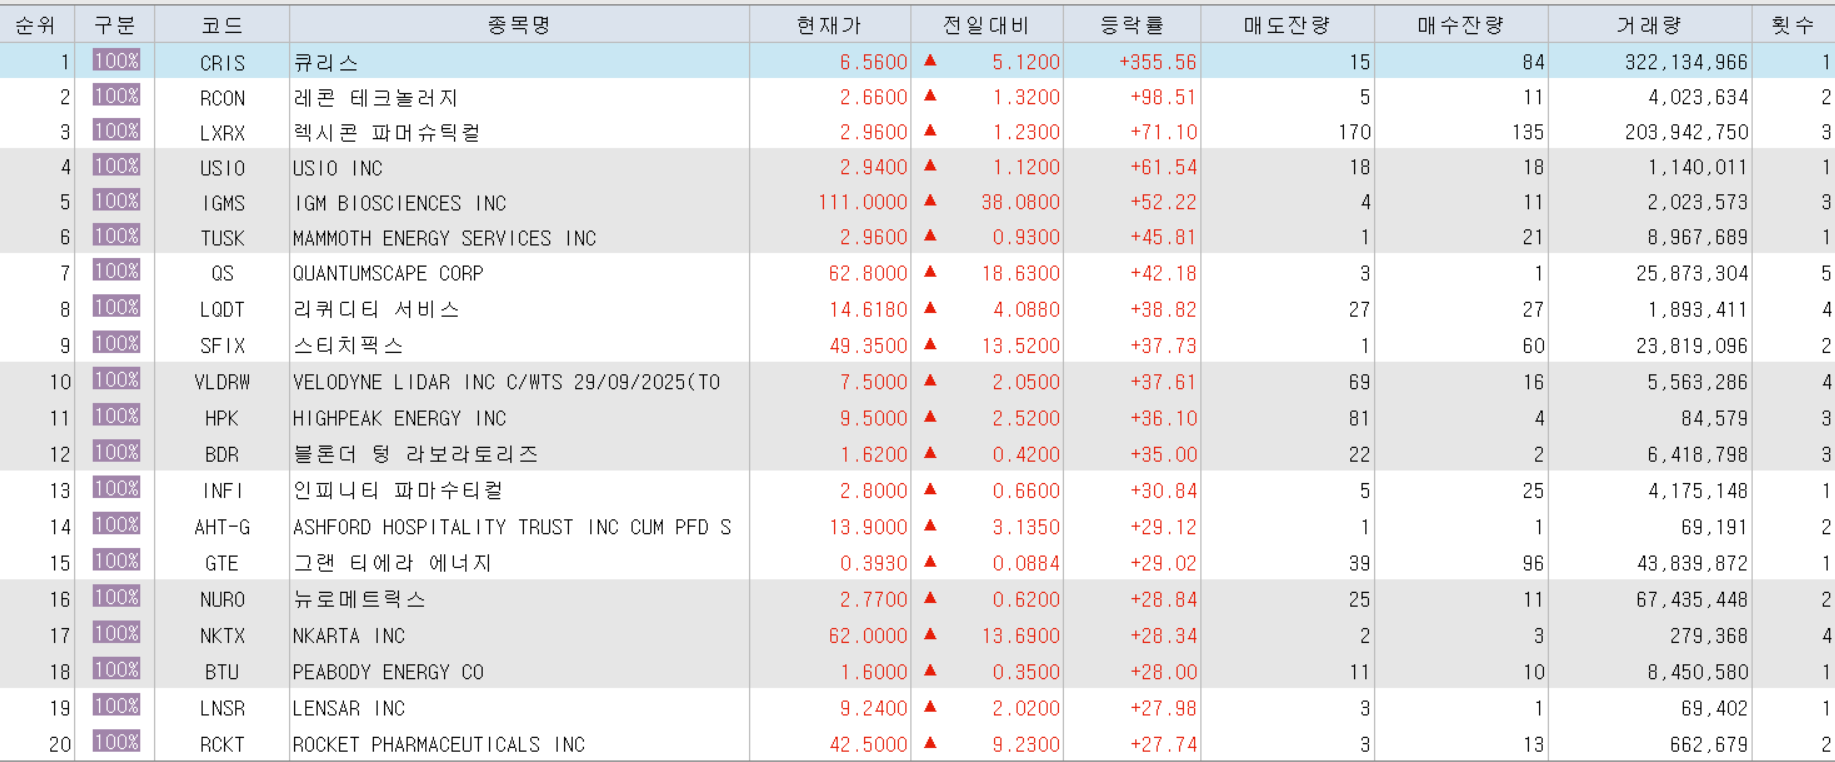Click the 100% badge in CRIS row
This screenshot has height=762, width=1835.
116,61
